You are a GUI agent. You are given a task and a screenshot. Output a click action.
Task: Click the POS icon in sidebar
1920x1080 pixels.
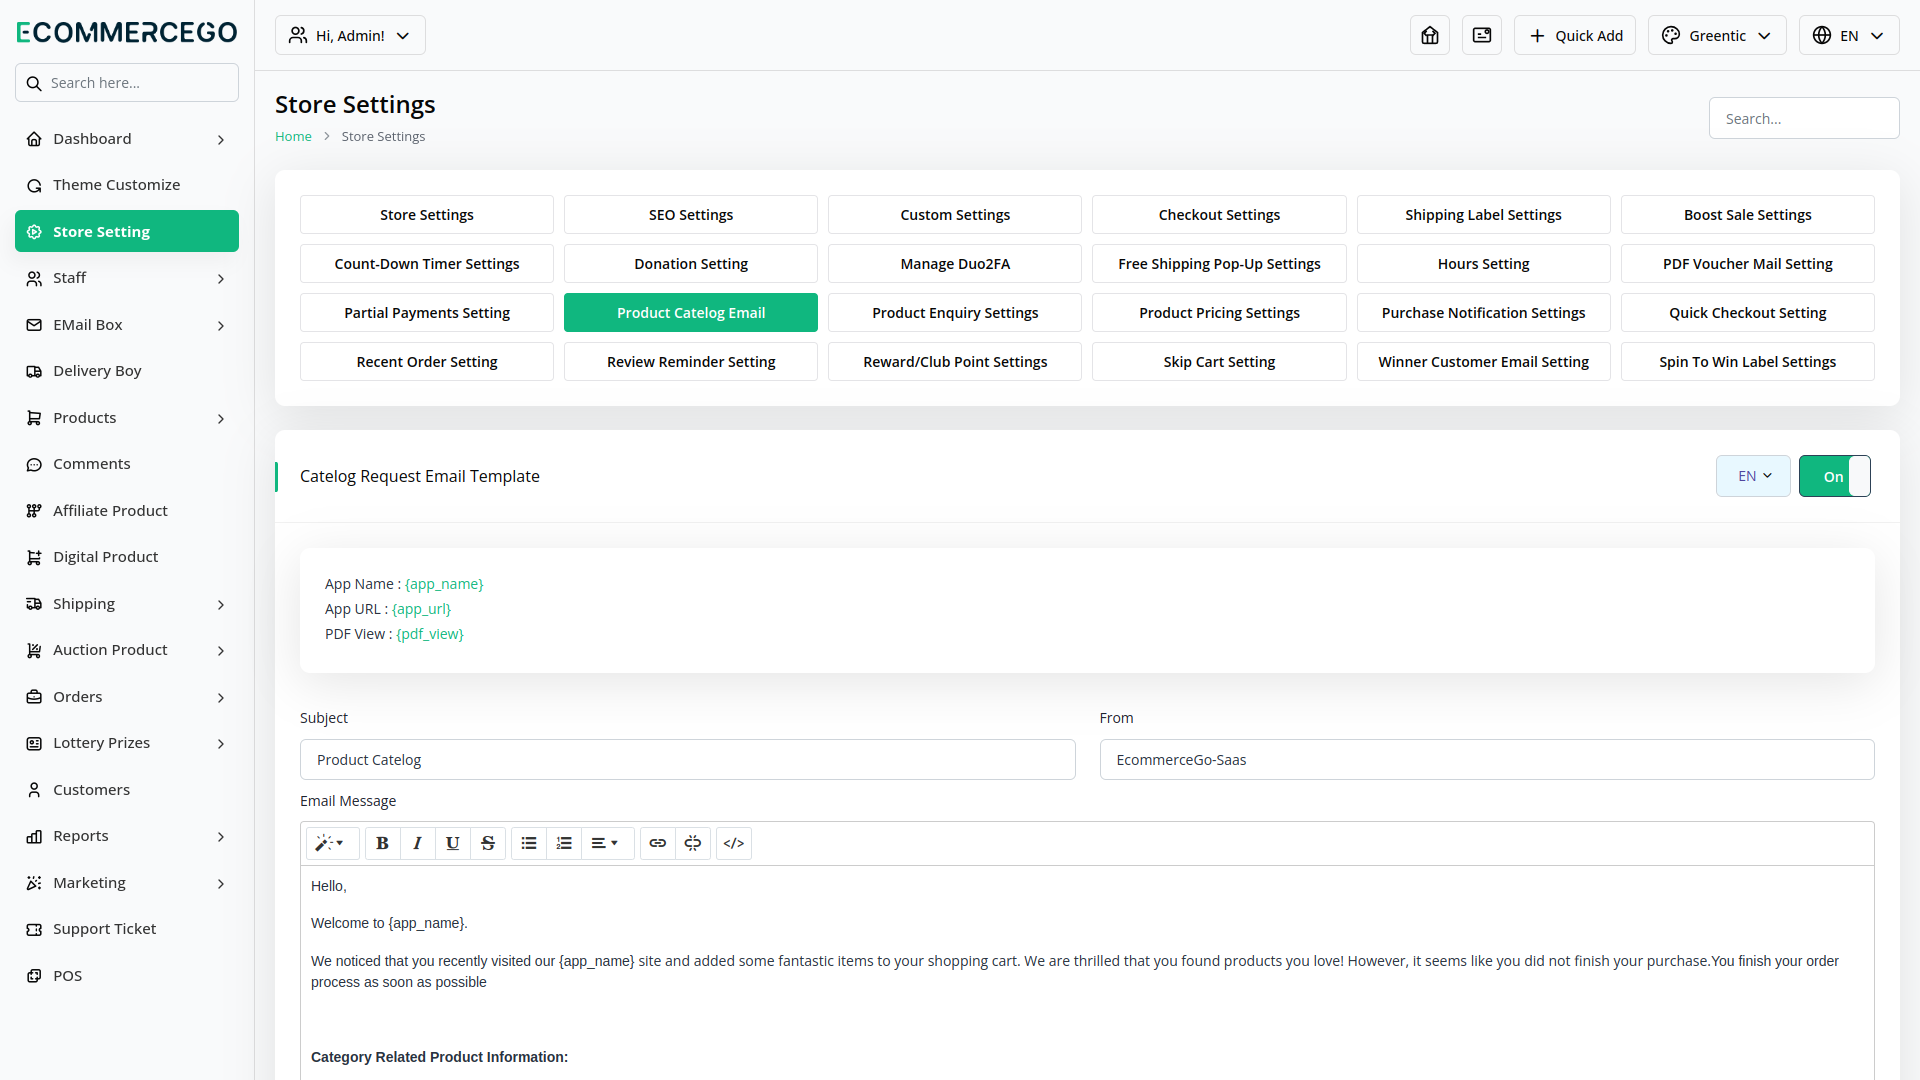point(34,976)
